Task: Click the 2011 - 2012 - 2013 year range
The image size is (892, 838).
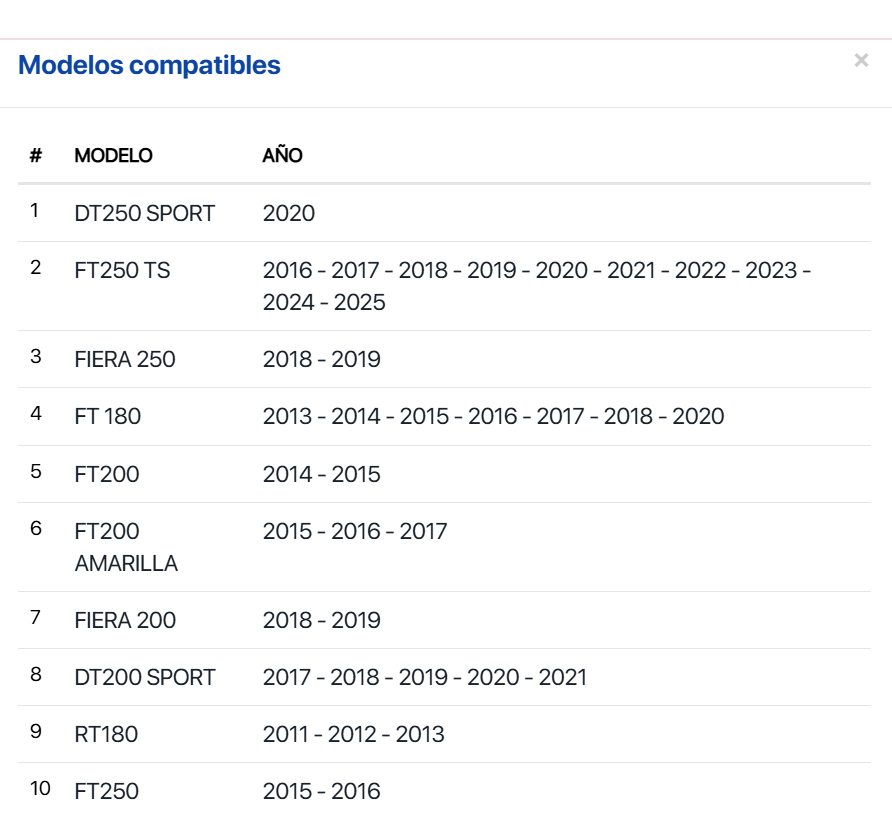Action: (x=353, y=735)
